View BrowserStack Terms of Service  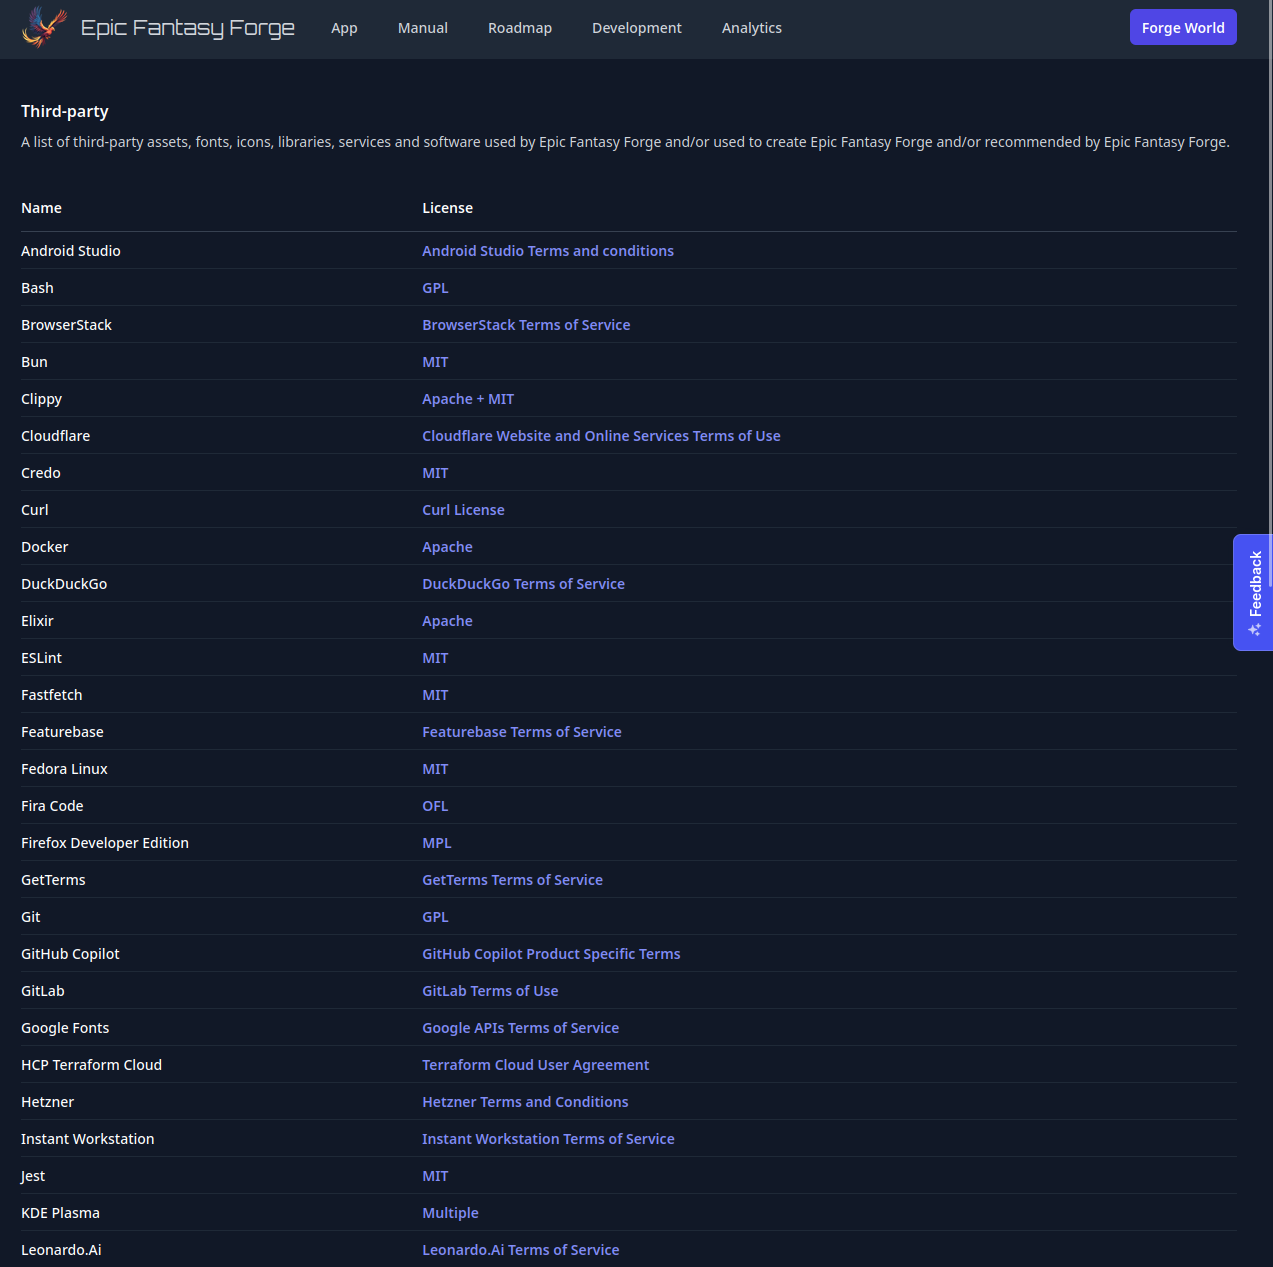pos(526,325)
